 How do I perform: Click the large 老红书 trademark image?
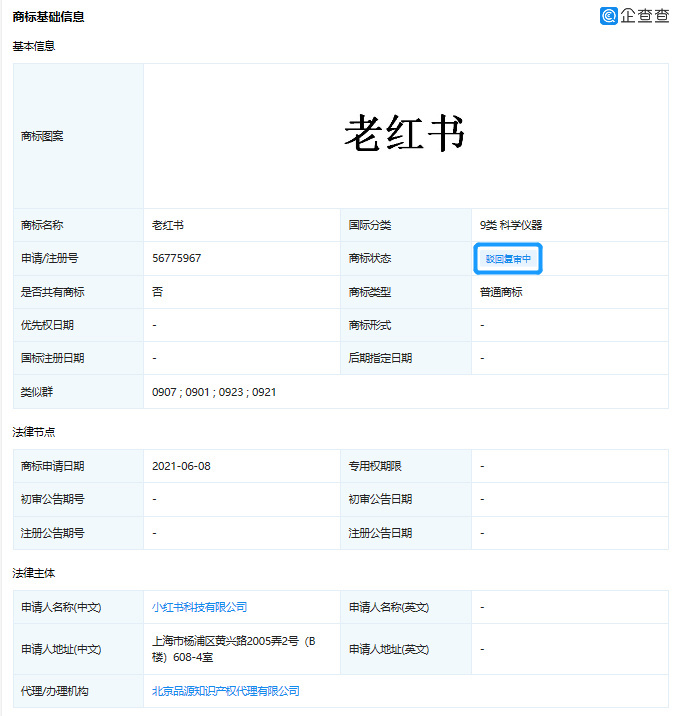[405, 134]
